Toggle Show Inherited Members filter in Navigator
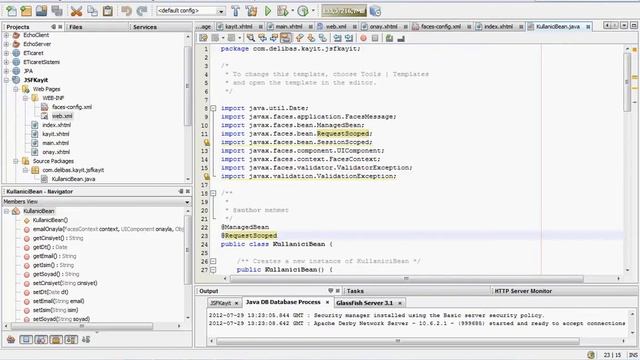This screenshot has width=640, height=360. pos(11,339)
